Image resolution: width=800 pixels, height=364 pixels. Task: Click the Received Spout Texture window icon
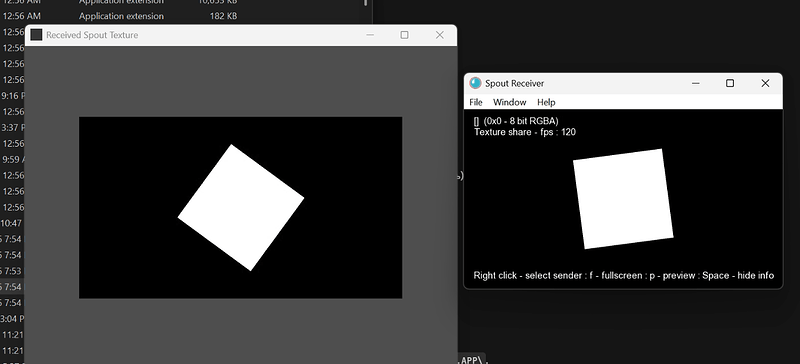tap(36, 35)
